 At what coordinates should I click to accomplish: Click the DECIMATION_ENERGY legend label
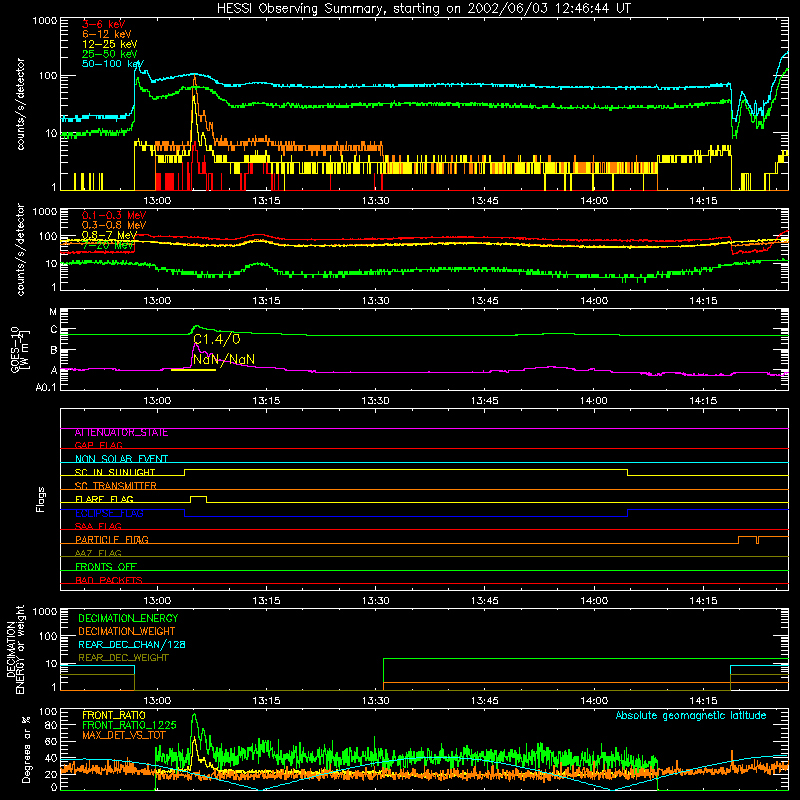pos(128,618)
